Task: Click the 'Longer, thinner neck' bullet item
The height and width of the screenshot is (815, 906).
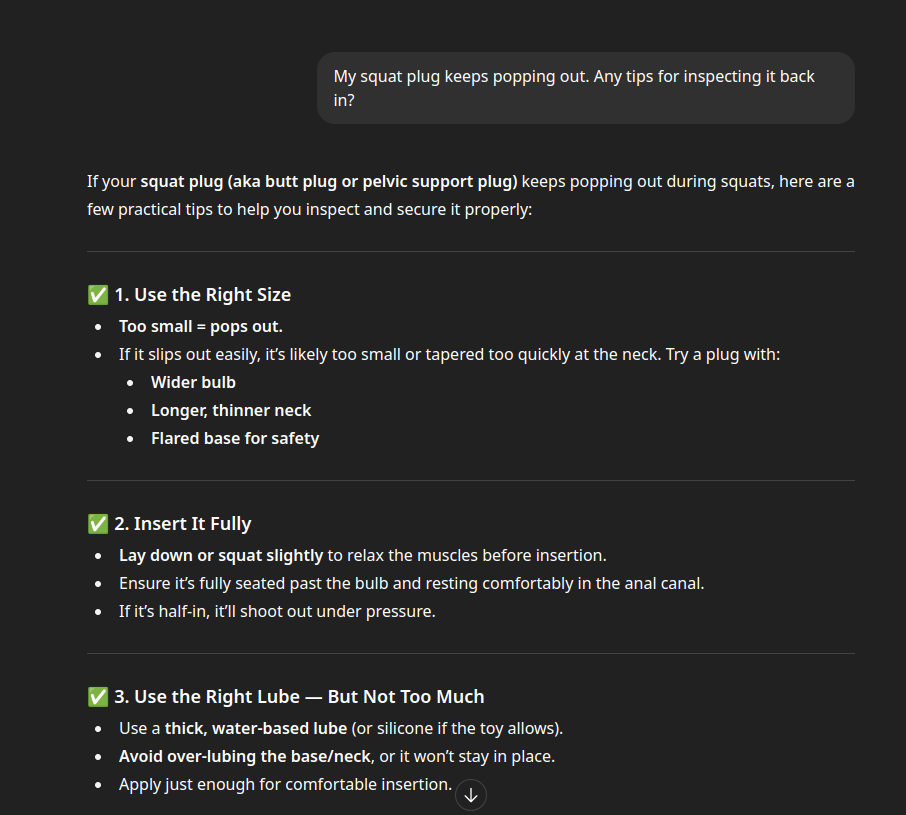Action: click(231, 410)
